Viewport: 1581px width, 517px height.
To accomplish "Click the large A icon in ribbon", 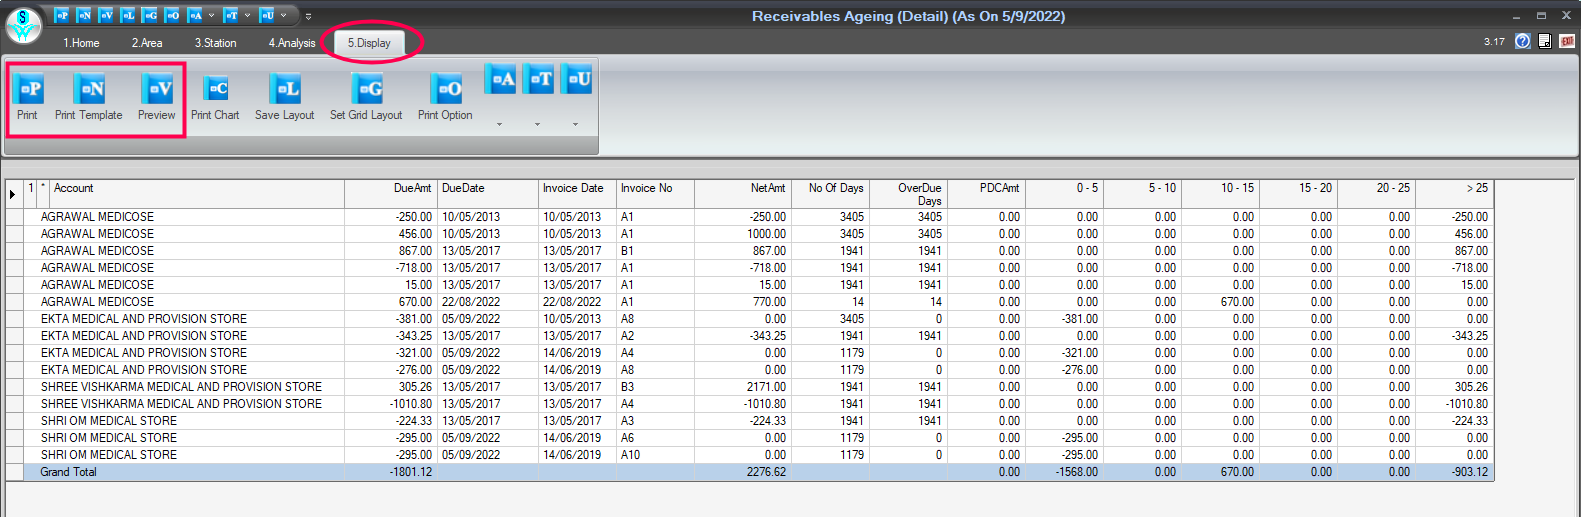I will (501, 79).
